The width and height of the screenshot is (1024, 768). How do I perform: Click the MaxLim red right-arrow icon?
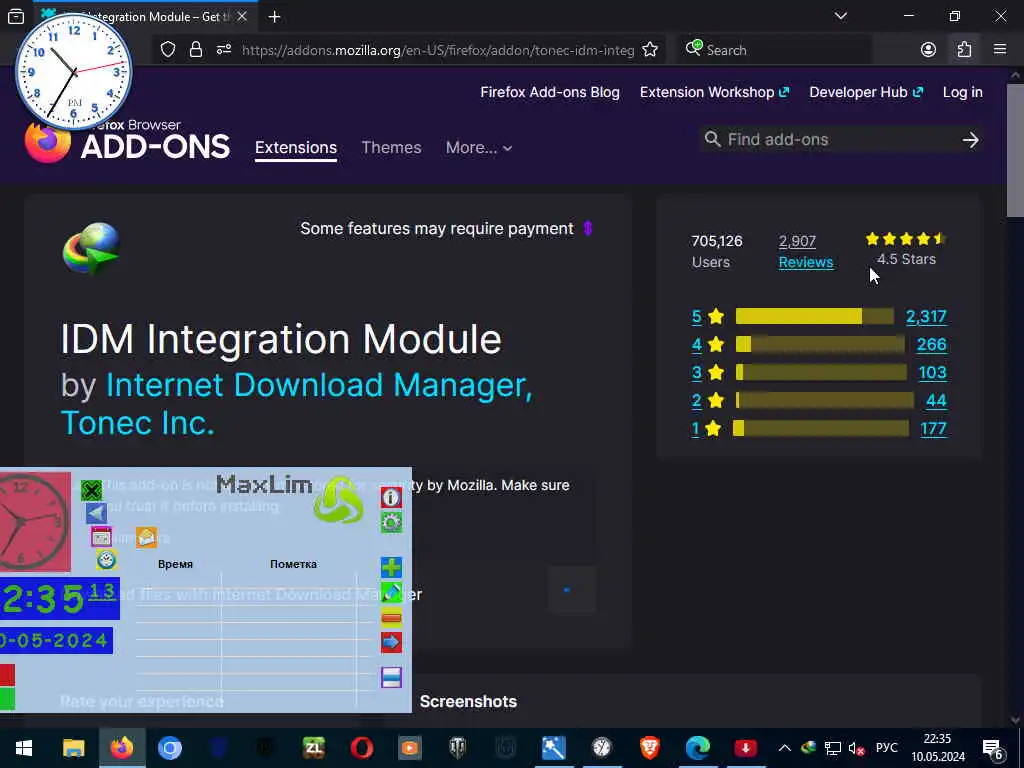391,643
